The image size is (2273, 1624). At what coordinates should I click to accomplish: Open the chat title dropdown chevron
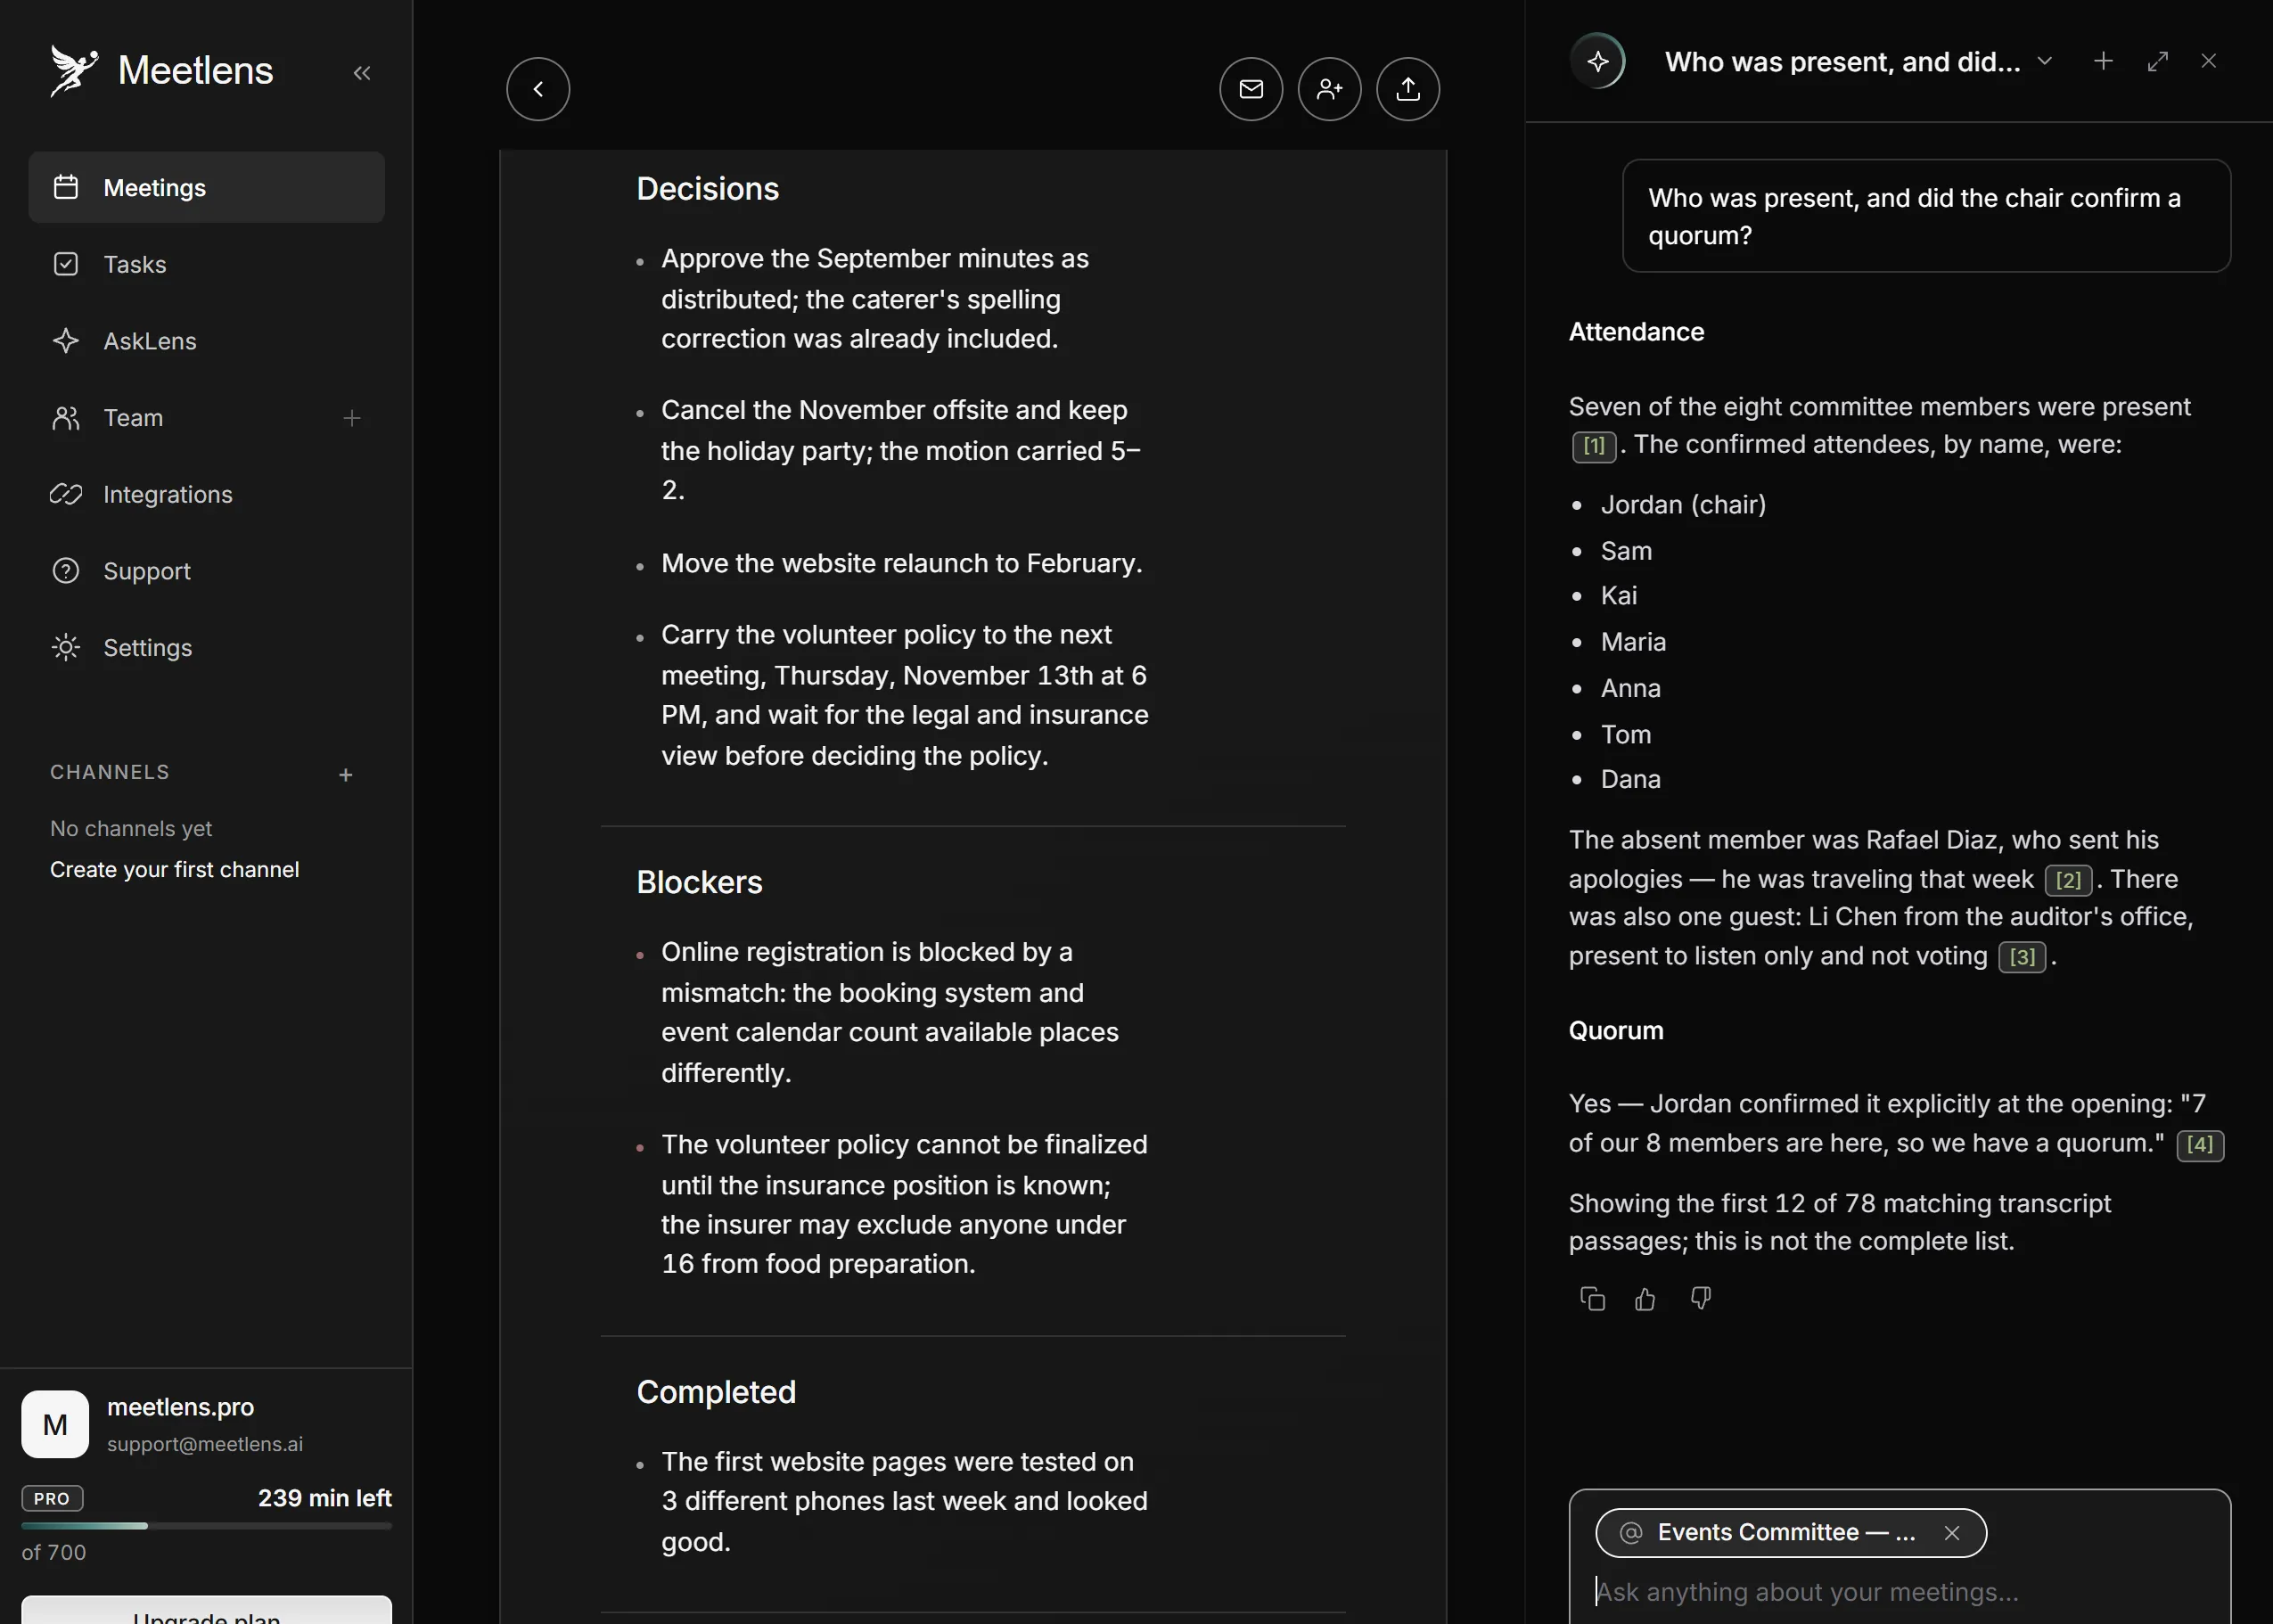tap(2045, 61)
